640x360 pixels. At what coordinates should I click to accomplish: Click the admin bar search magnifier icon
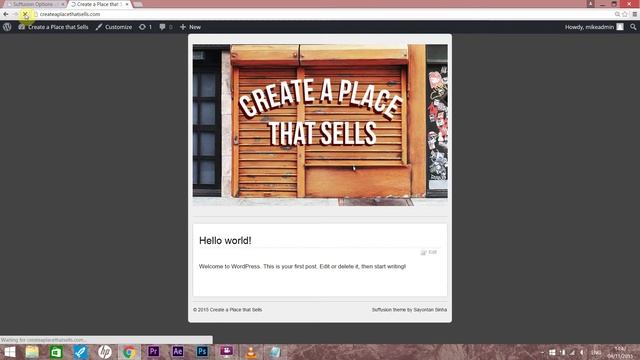click(x=633, y=27)
